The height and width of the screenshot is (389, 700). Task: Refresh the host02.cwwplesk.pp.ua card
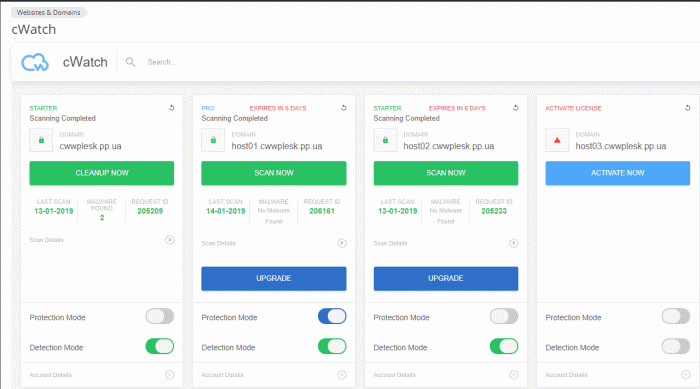pos(515,108)
